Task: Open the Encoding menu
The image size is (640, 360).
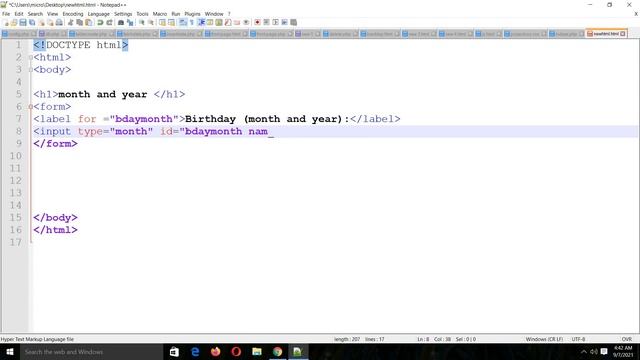Action: coord(73,14)
